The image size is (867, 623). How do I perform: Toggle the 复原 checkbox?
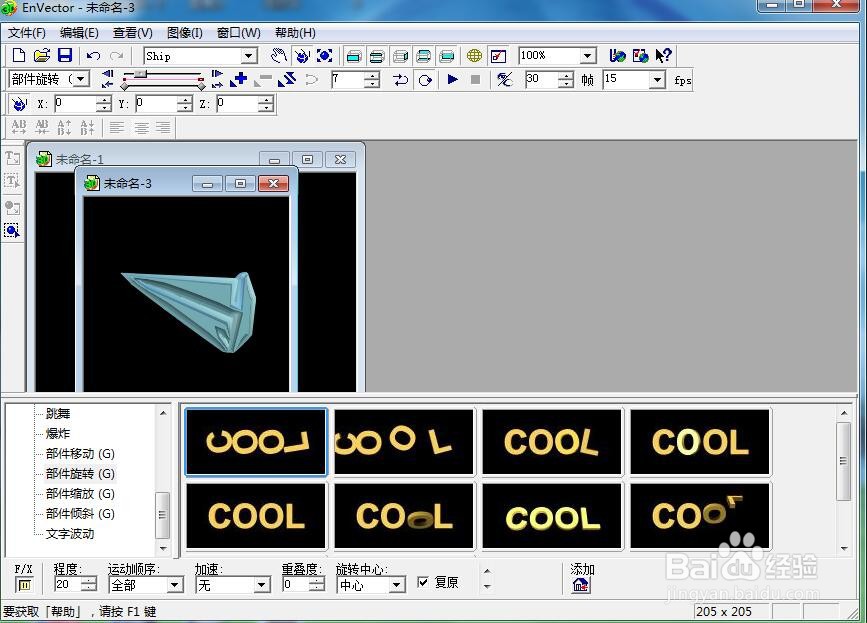click(x=423, y=582)
